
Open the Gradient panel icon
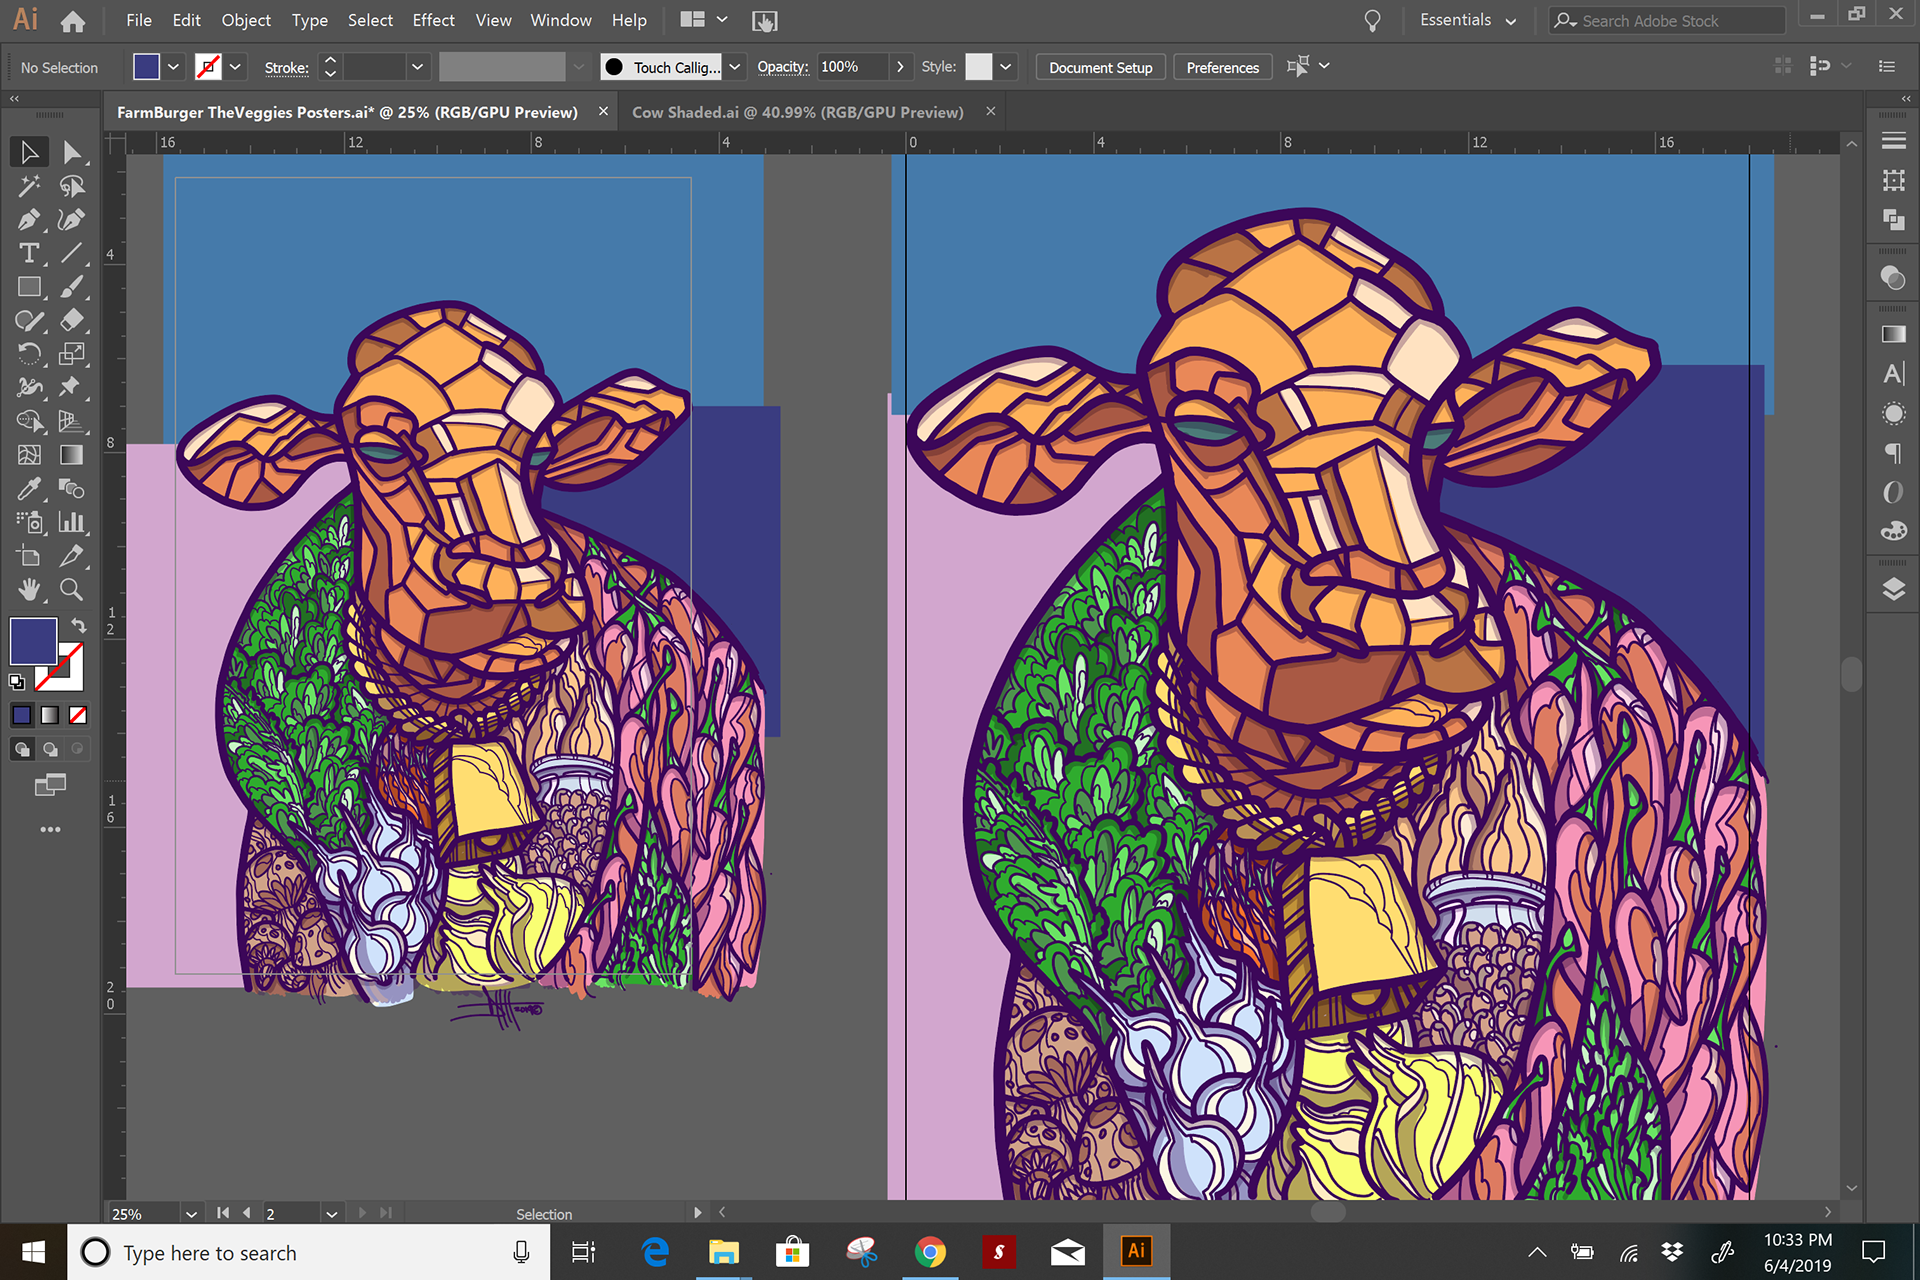click(x=1893, y=334)
